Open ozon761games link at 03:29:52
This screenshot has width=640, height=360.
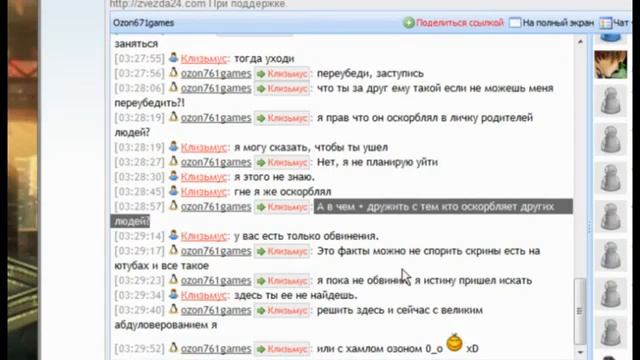[216, 349]
